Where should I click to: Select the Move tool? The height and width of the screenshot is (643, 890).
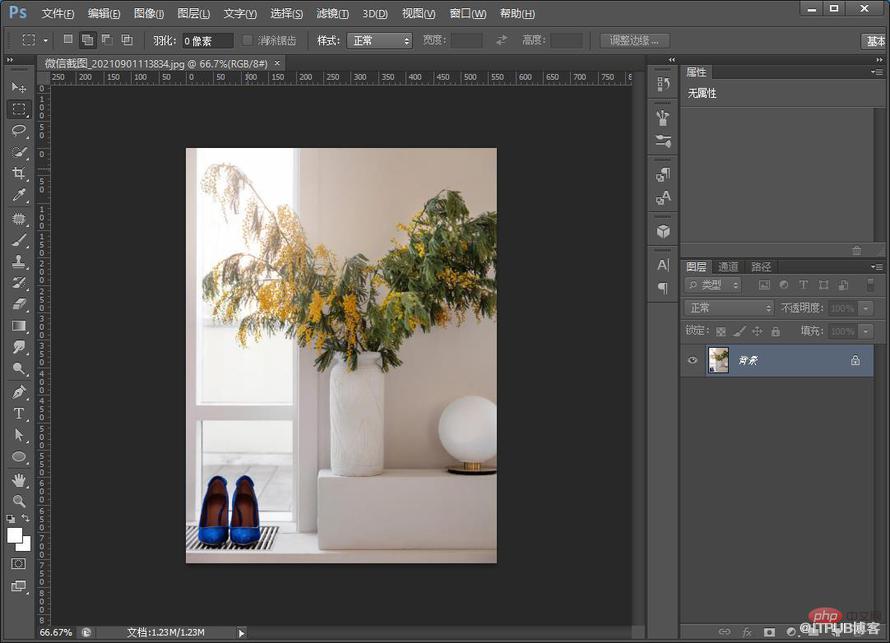19,87
